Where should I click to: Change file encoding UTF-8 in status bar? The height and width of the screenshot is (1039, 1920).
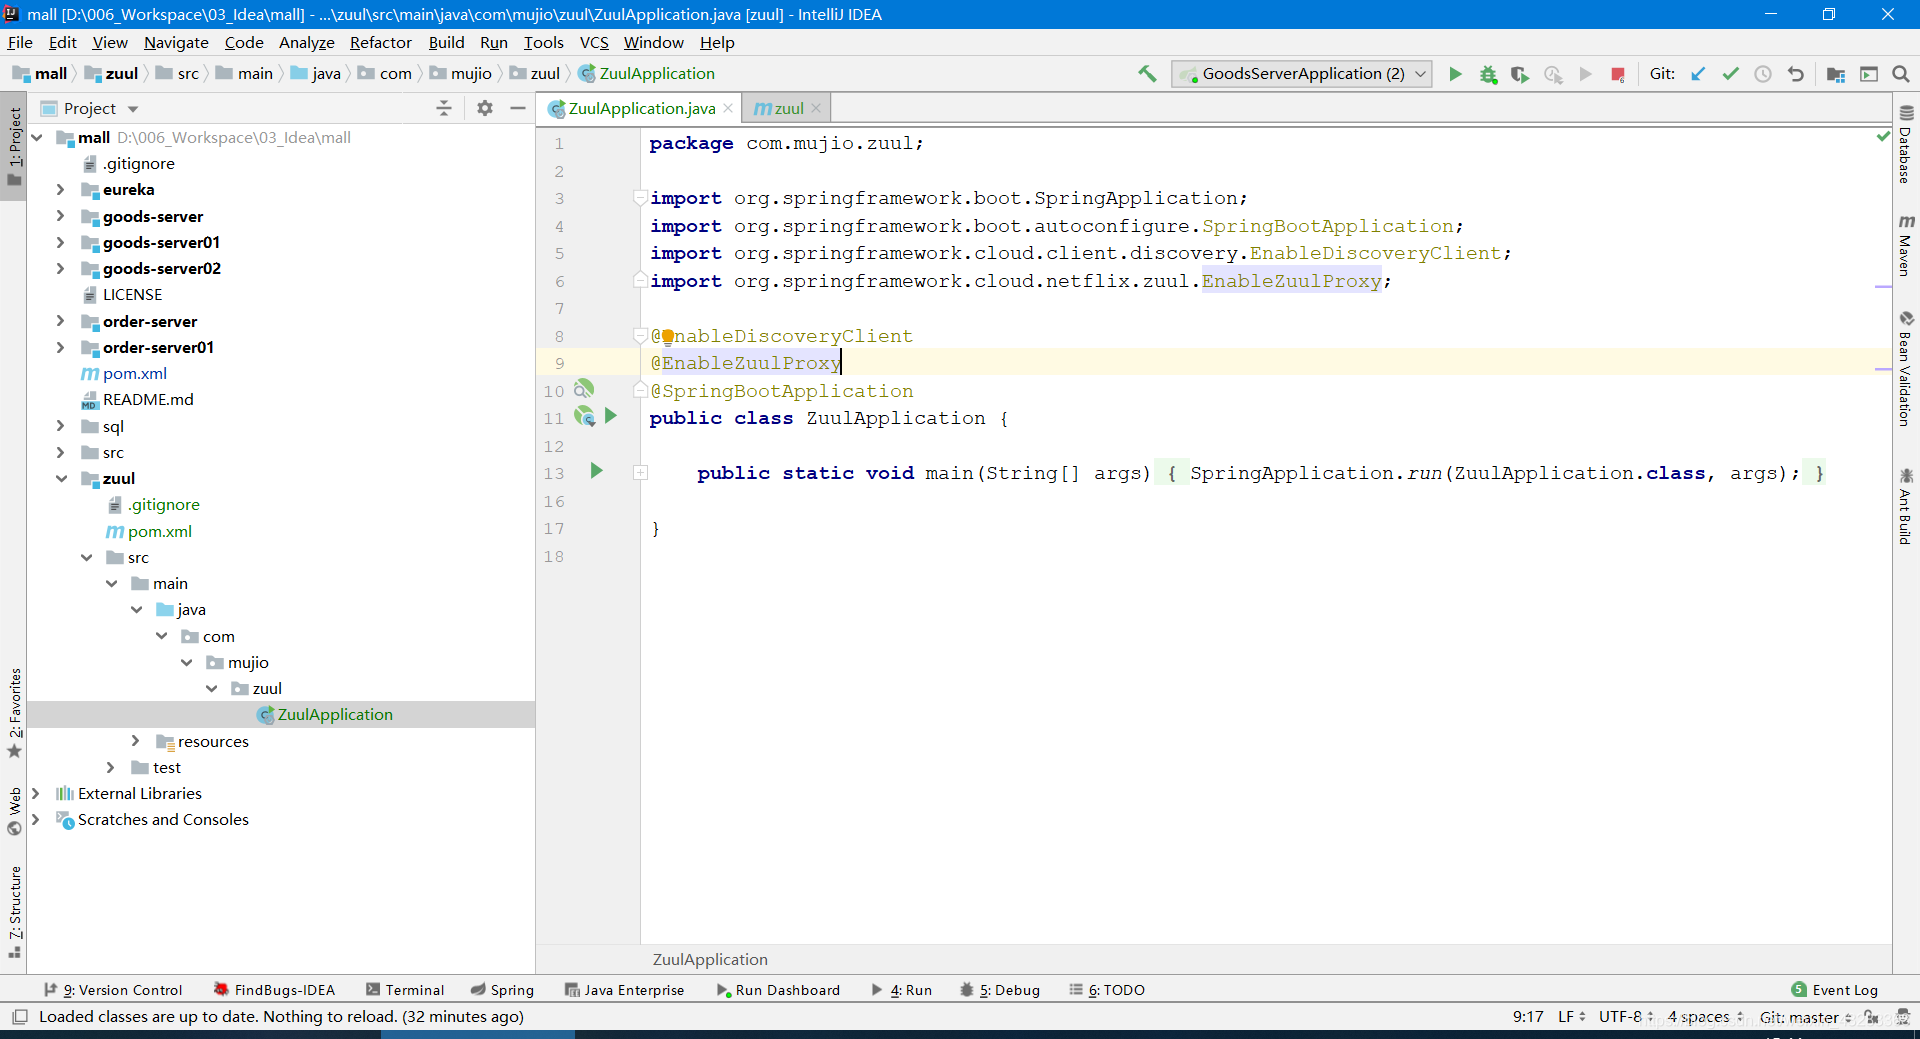point(1626,1017)
